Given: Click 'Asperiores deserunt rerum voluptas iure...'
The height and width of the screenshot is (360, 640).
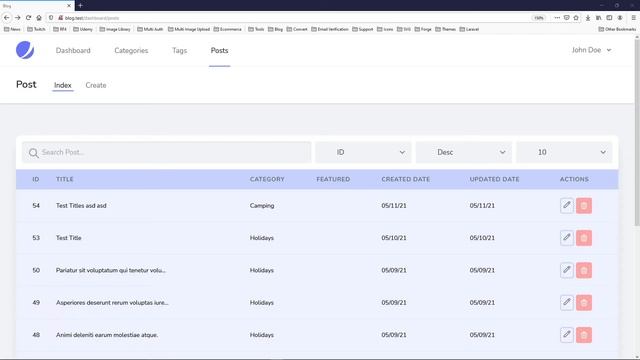Looking at the screenshot, I should (x=112, y=302).
